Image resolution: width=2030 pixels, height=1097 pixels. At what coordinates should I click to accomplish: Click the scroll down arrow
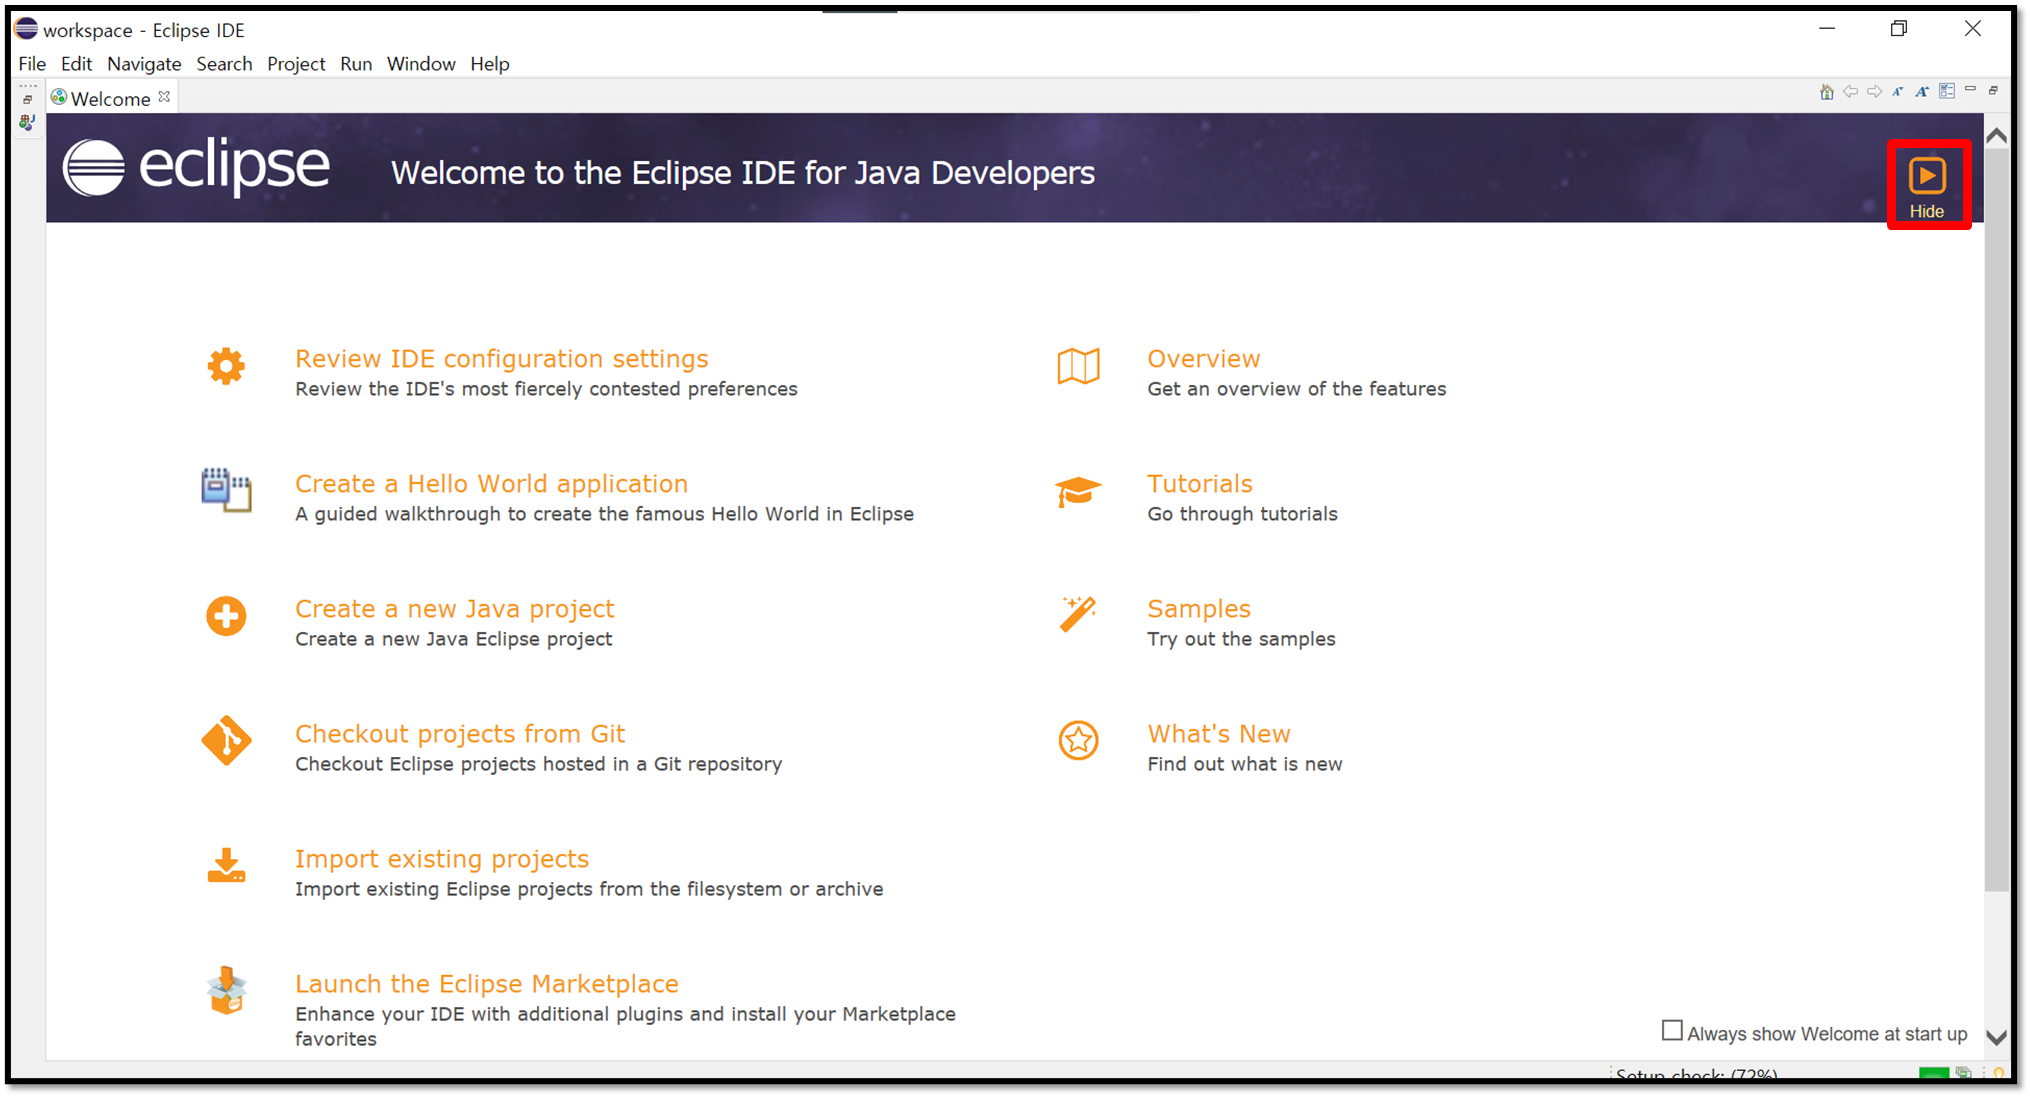pyautogui.click(x=1996, y=1037)
